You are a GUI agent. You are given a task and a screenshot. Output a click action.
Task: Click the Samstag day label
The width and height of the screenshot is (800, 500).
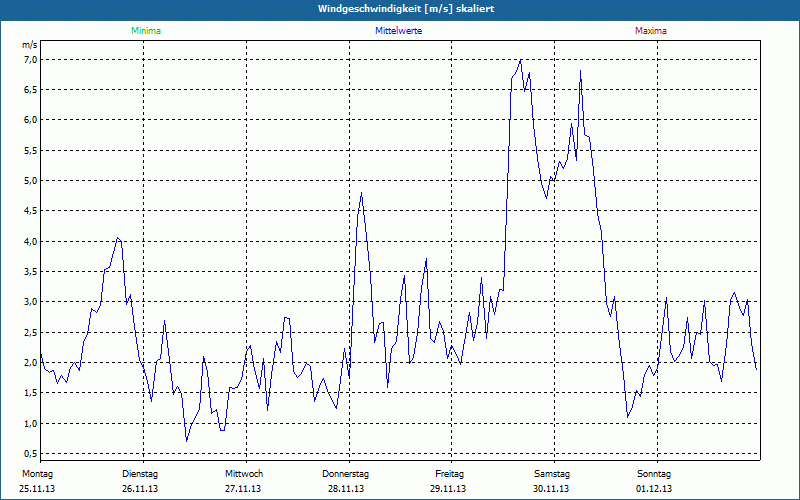click(x=552, y=474)
